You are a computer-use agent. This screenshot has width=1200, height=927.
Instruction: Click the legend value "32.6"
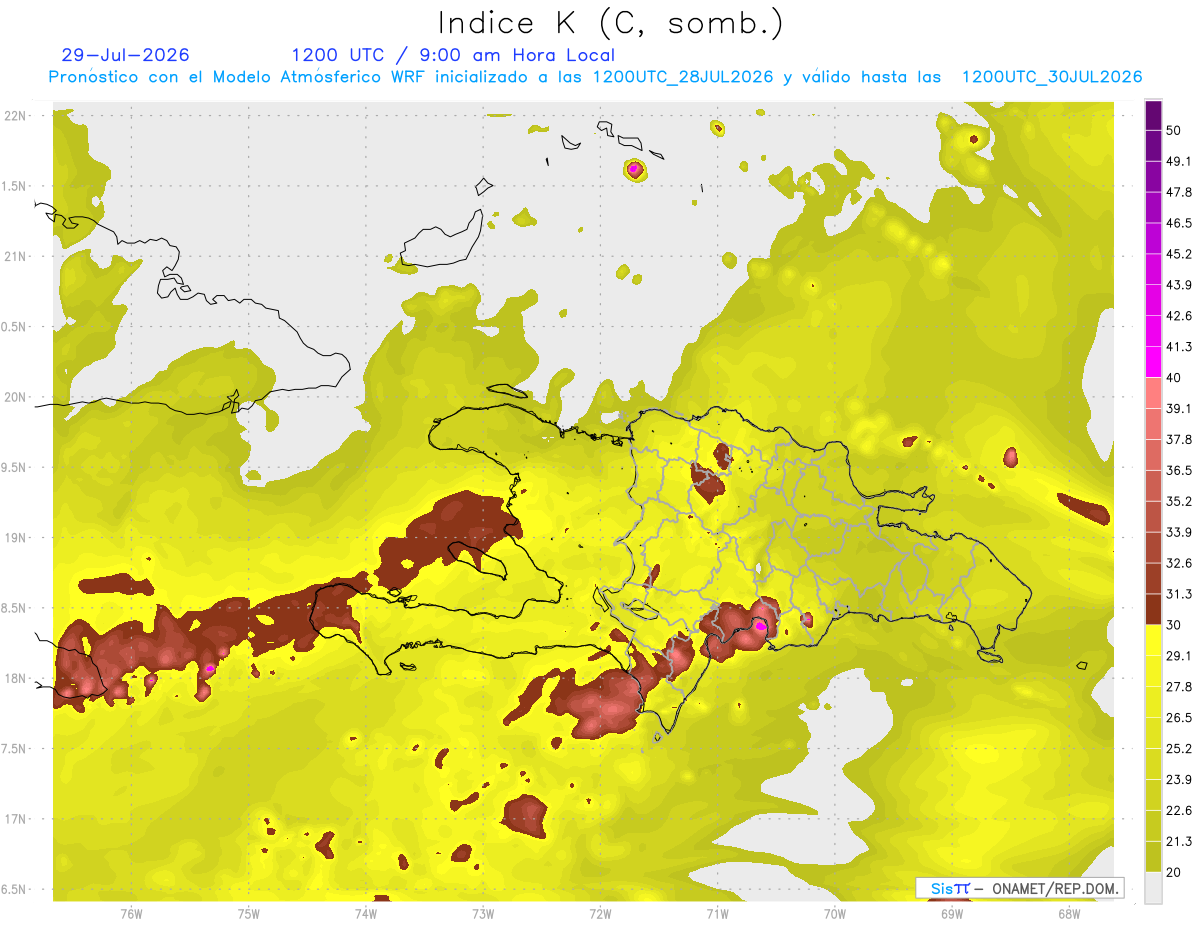[1179, 563]
